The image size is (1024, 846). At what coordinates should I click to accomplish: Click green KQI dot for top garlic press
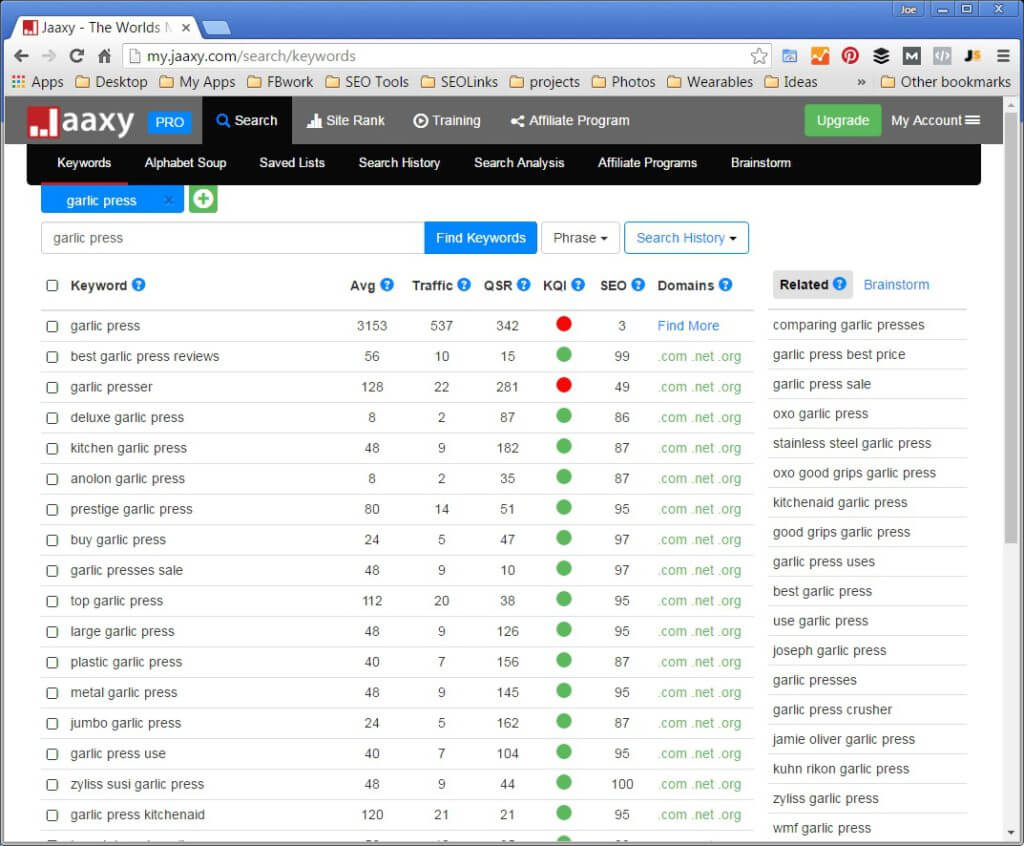point(564,599)
